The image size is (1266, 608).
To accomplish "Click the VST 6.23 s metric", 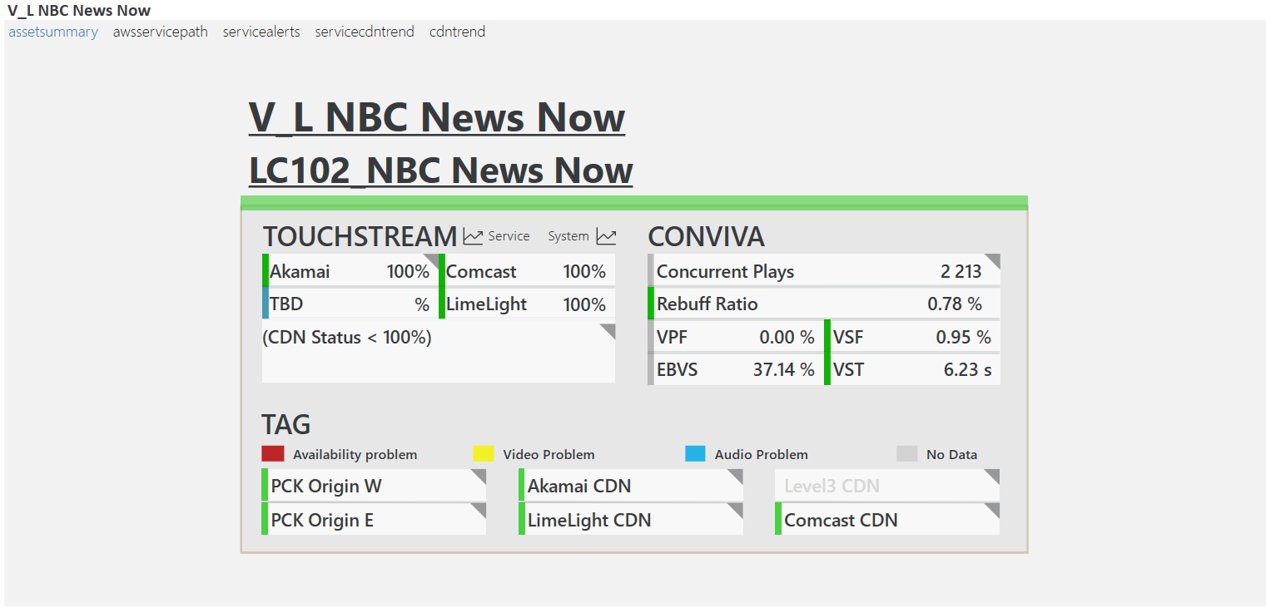I will (912, 370).
